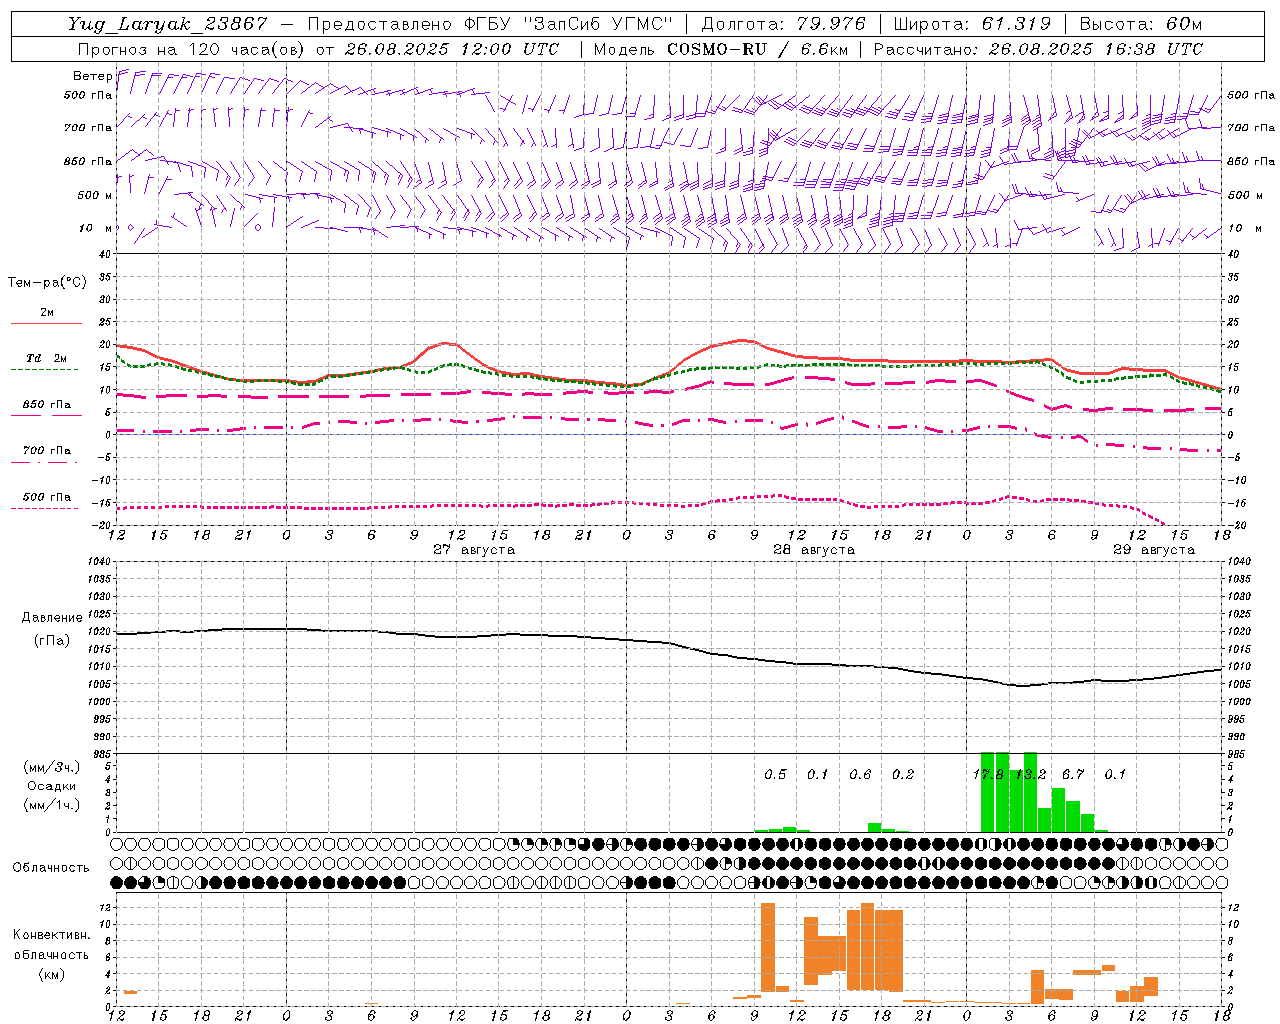Click the station title Yug_Laryak_23867
The image size is (1280, 1024).
point(168,24)
